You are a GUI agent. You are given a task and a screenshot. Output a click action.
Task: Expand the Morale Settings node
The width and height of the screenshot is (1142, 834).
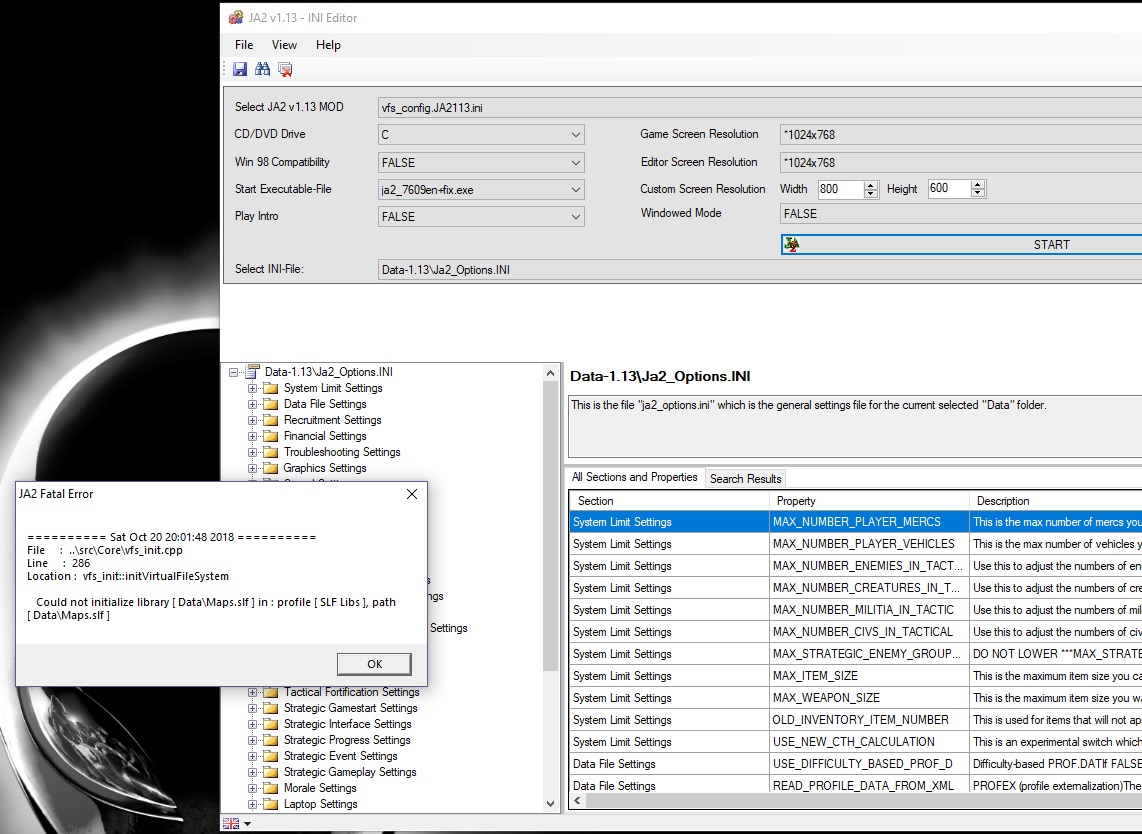pos(252,788)
